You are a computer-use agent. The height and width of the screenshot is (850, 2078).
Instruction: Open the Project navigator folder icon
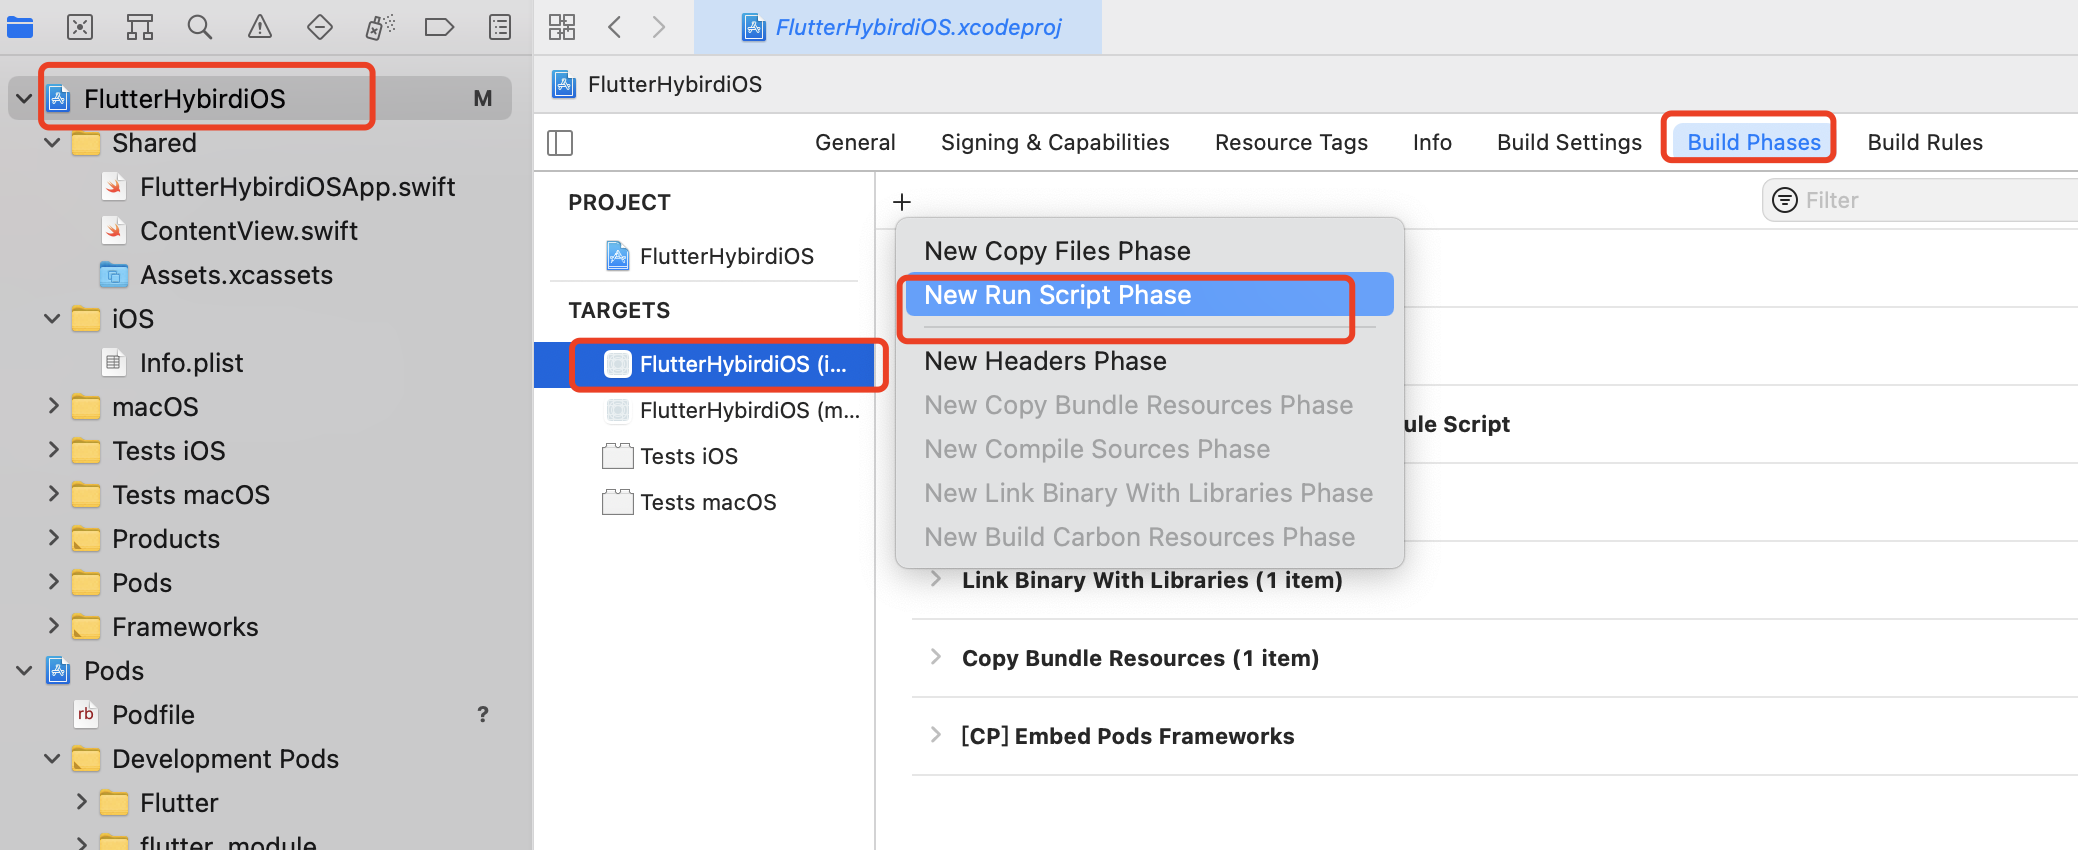(x=20, y=27)
